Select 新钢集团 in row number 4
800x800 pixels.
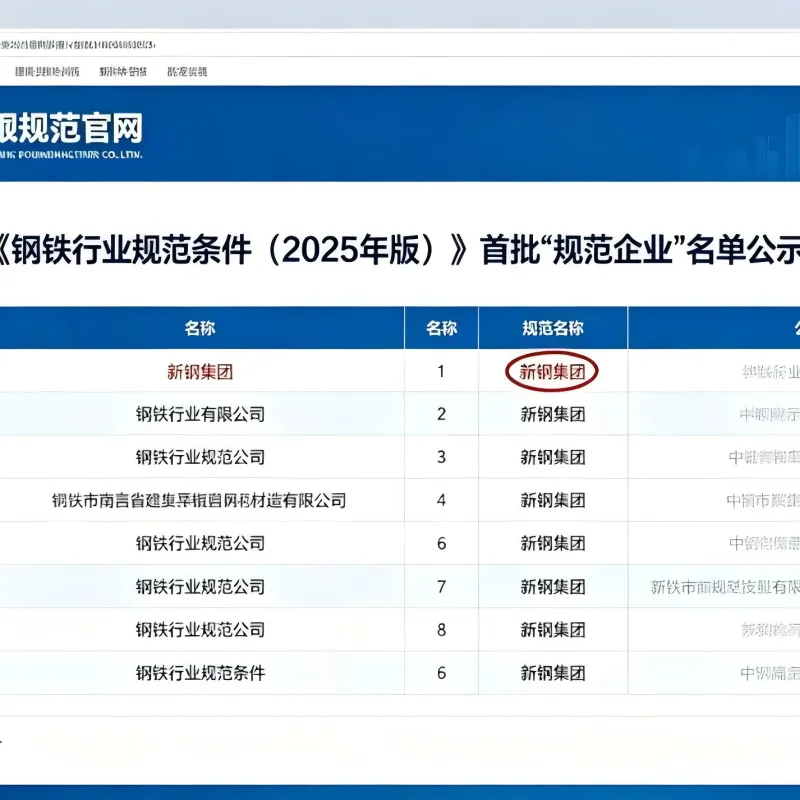tap(553, 501)
